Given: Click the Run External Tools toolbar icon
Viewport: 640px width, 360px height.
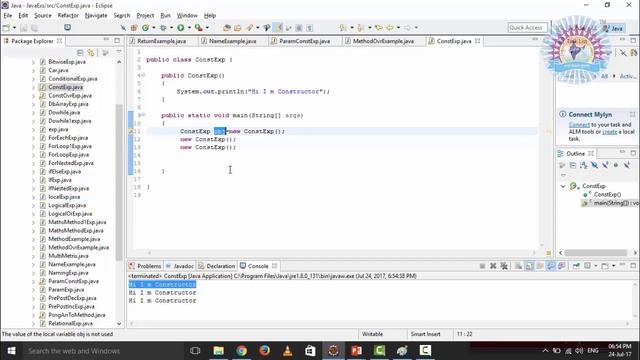Looking at the screenshot, I should click(198, 28).
